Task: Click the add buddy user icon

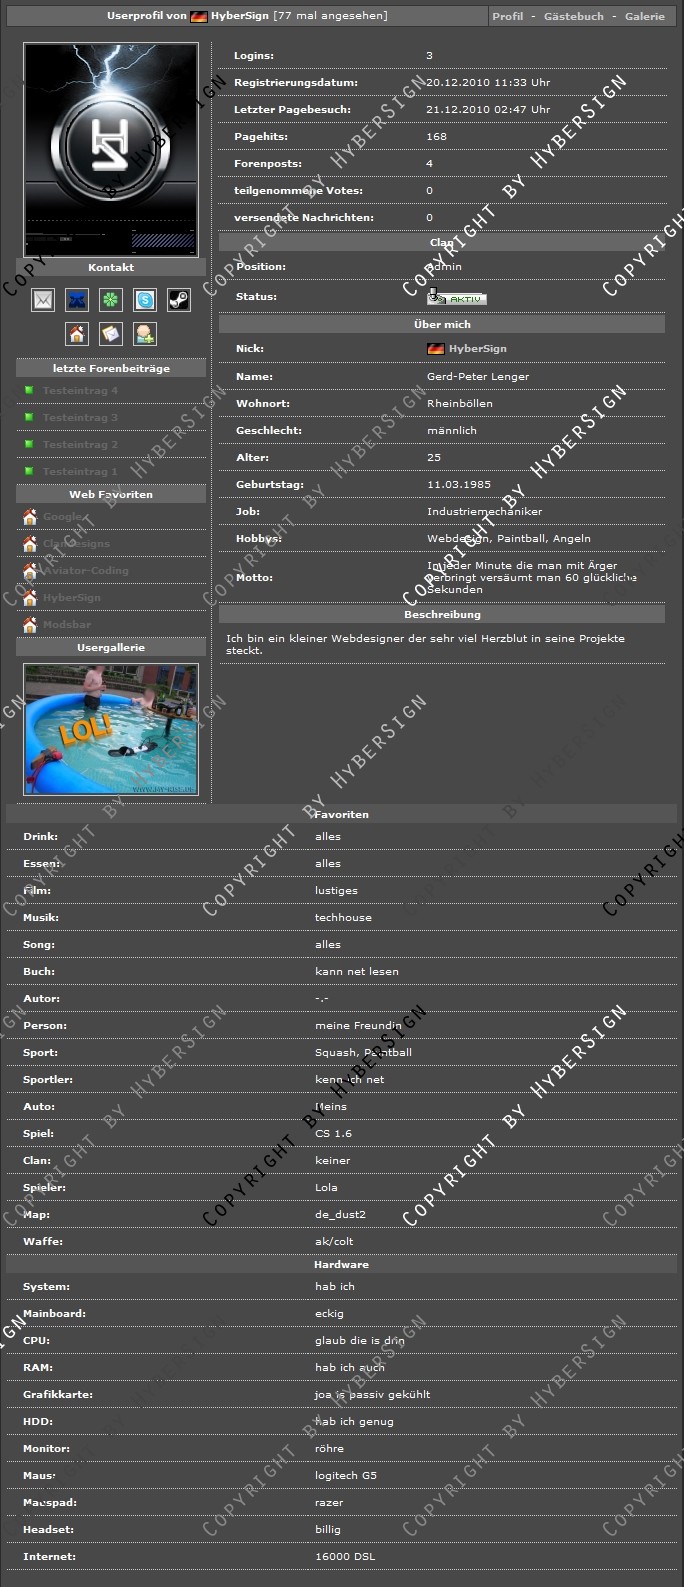Action: pos(145,334)
